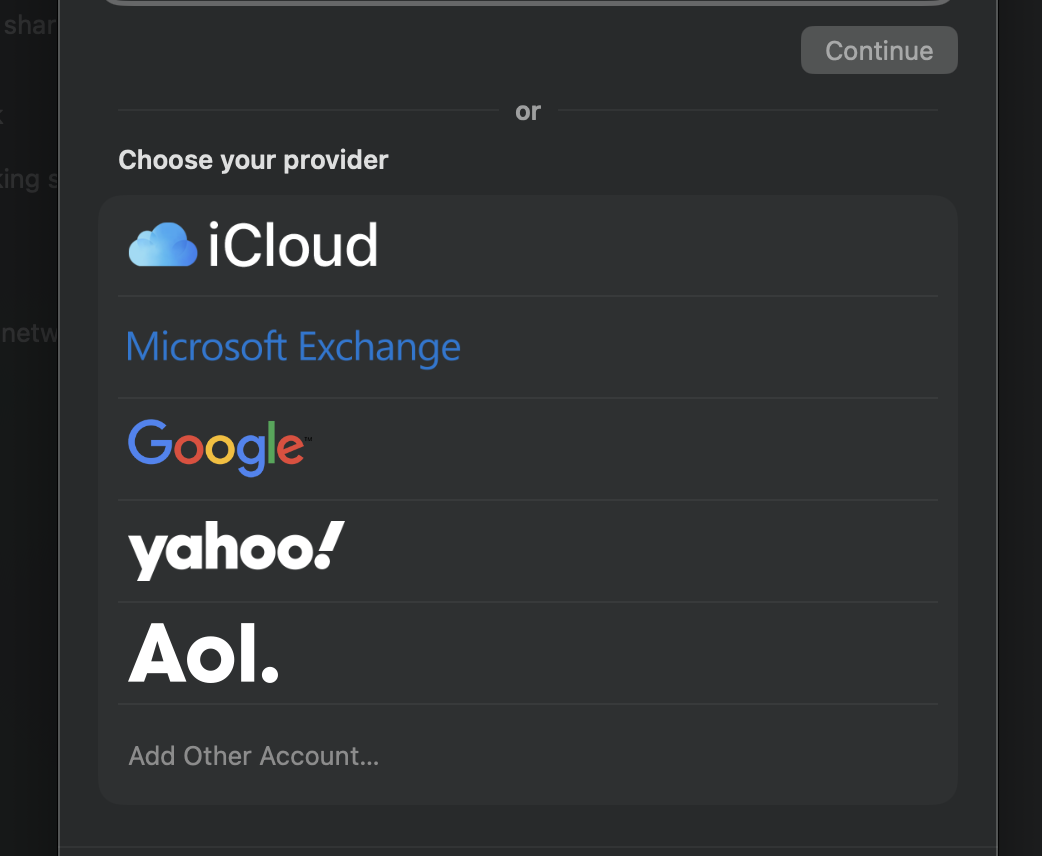
Task: Select the colorful Google logo
Action: tap(219, 448)
